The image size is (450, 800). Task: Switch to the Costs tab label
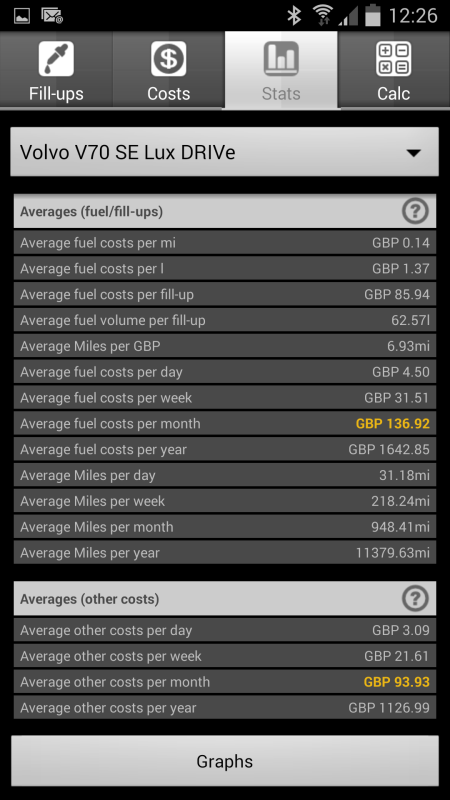click(168, 94)
